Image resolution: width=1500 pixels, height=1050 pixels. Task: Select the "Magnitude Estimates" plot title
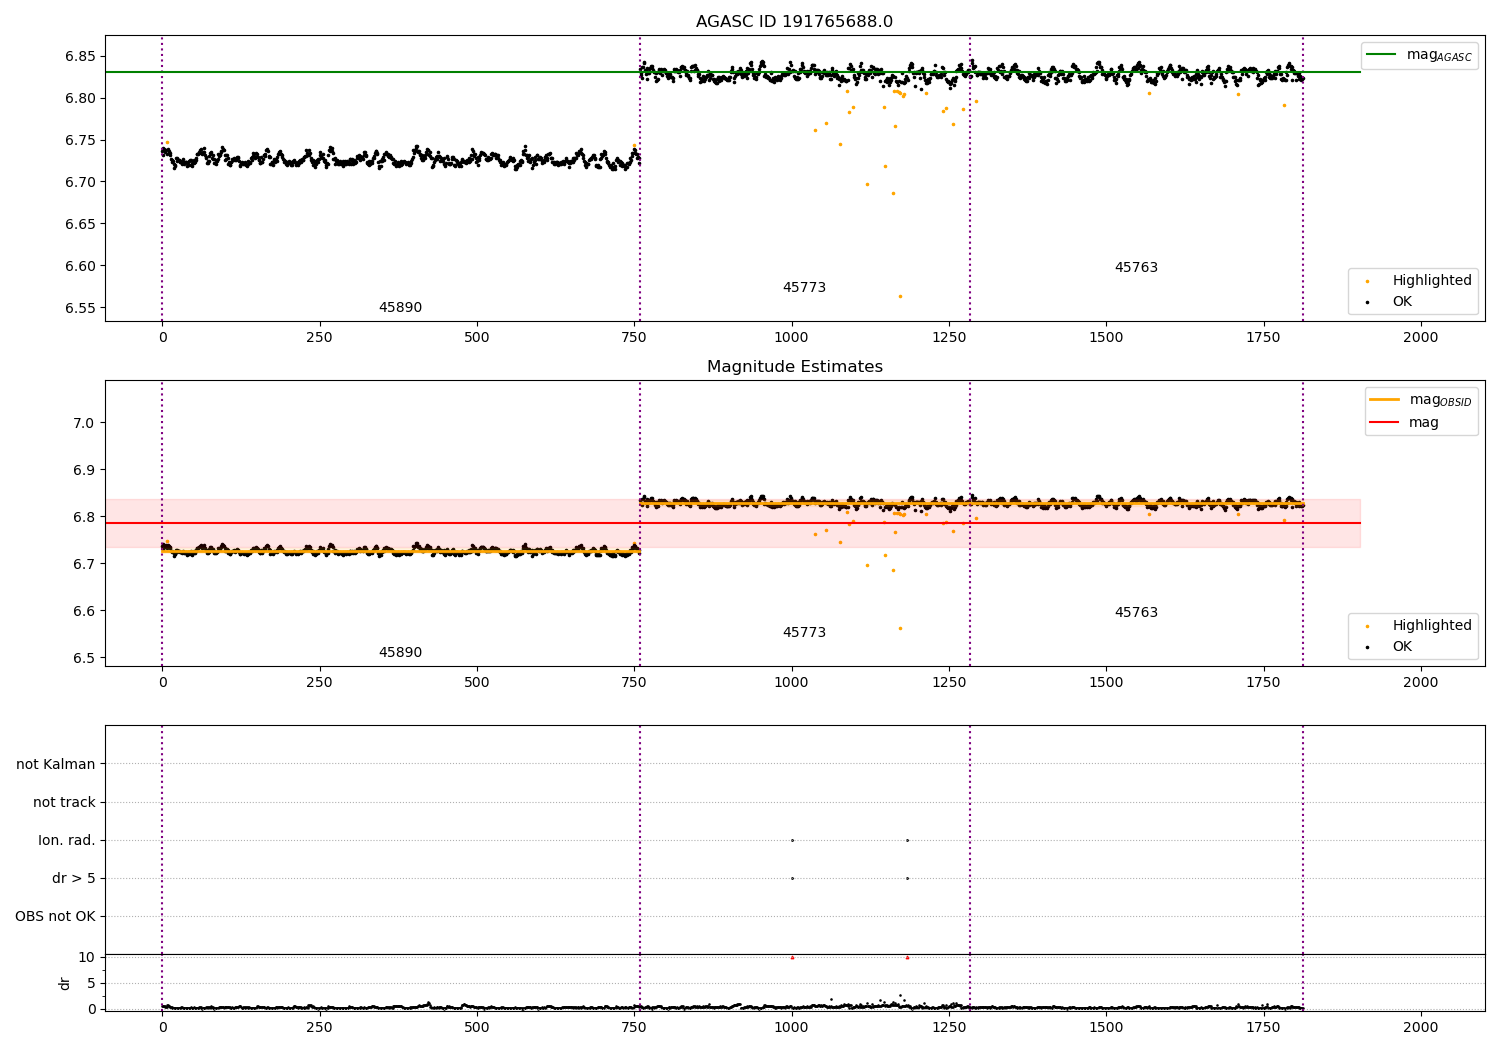pyautogui.click(x=794, y=367)
